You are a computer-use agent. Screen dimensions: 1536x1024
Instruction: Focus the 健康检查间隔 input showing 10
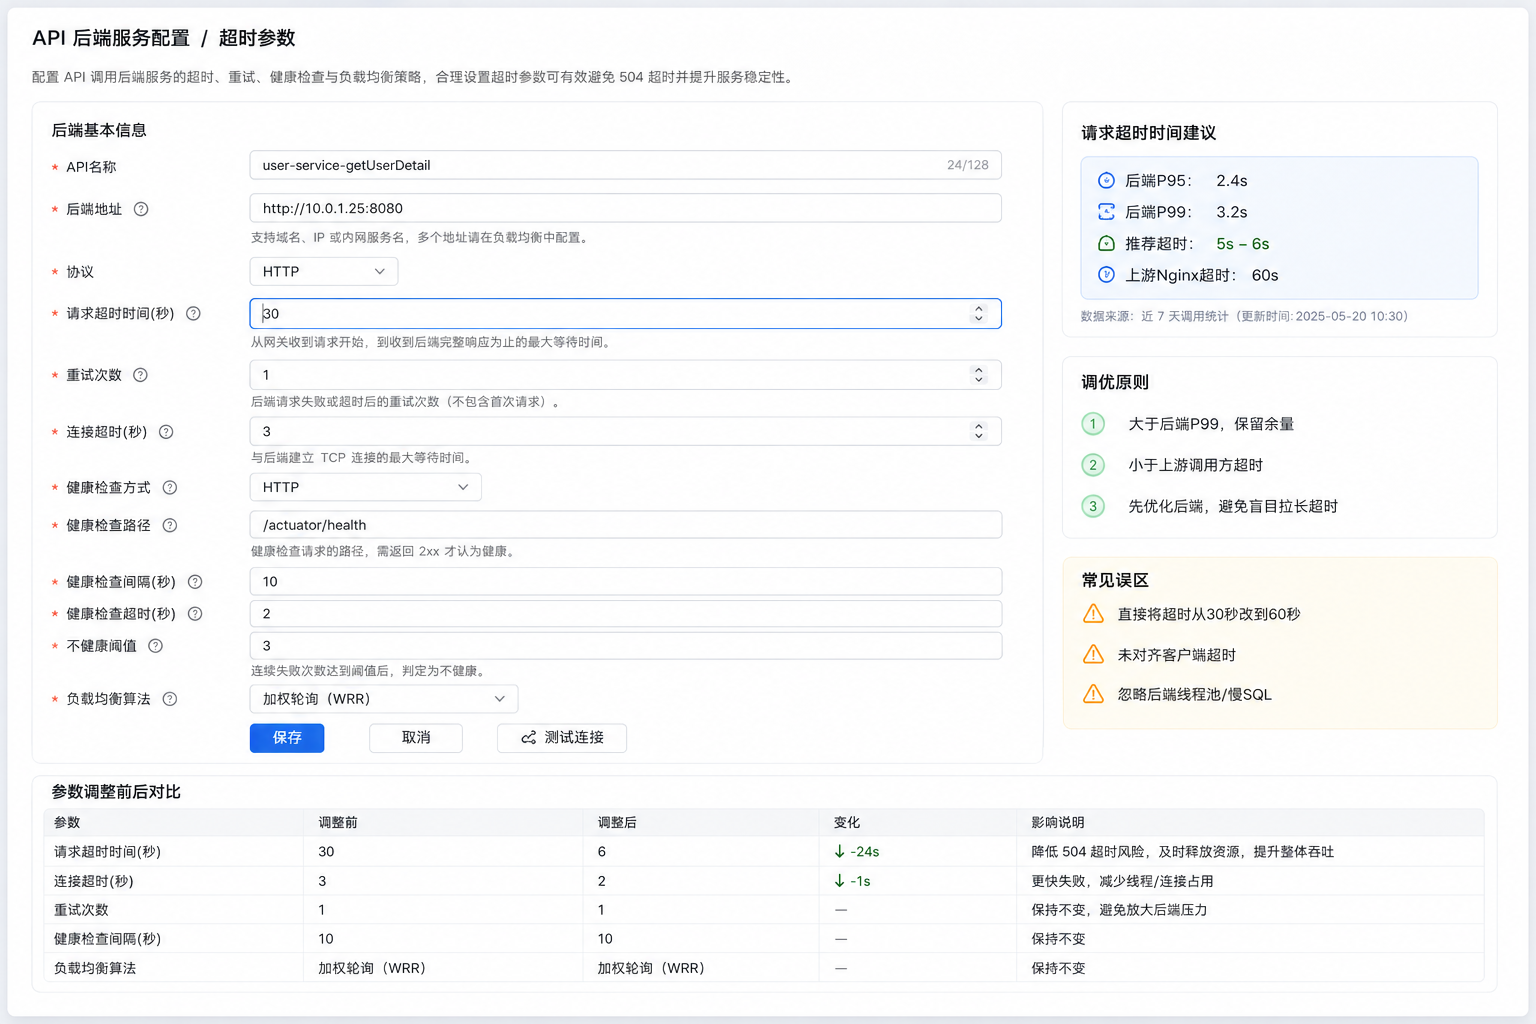[625, 582]
